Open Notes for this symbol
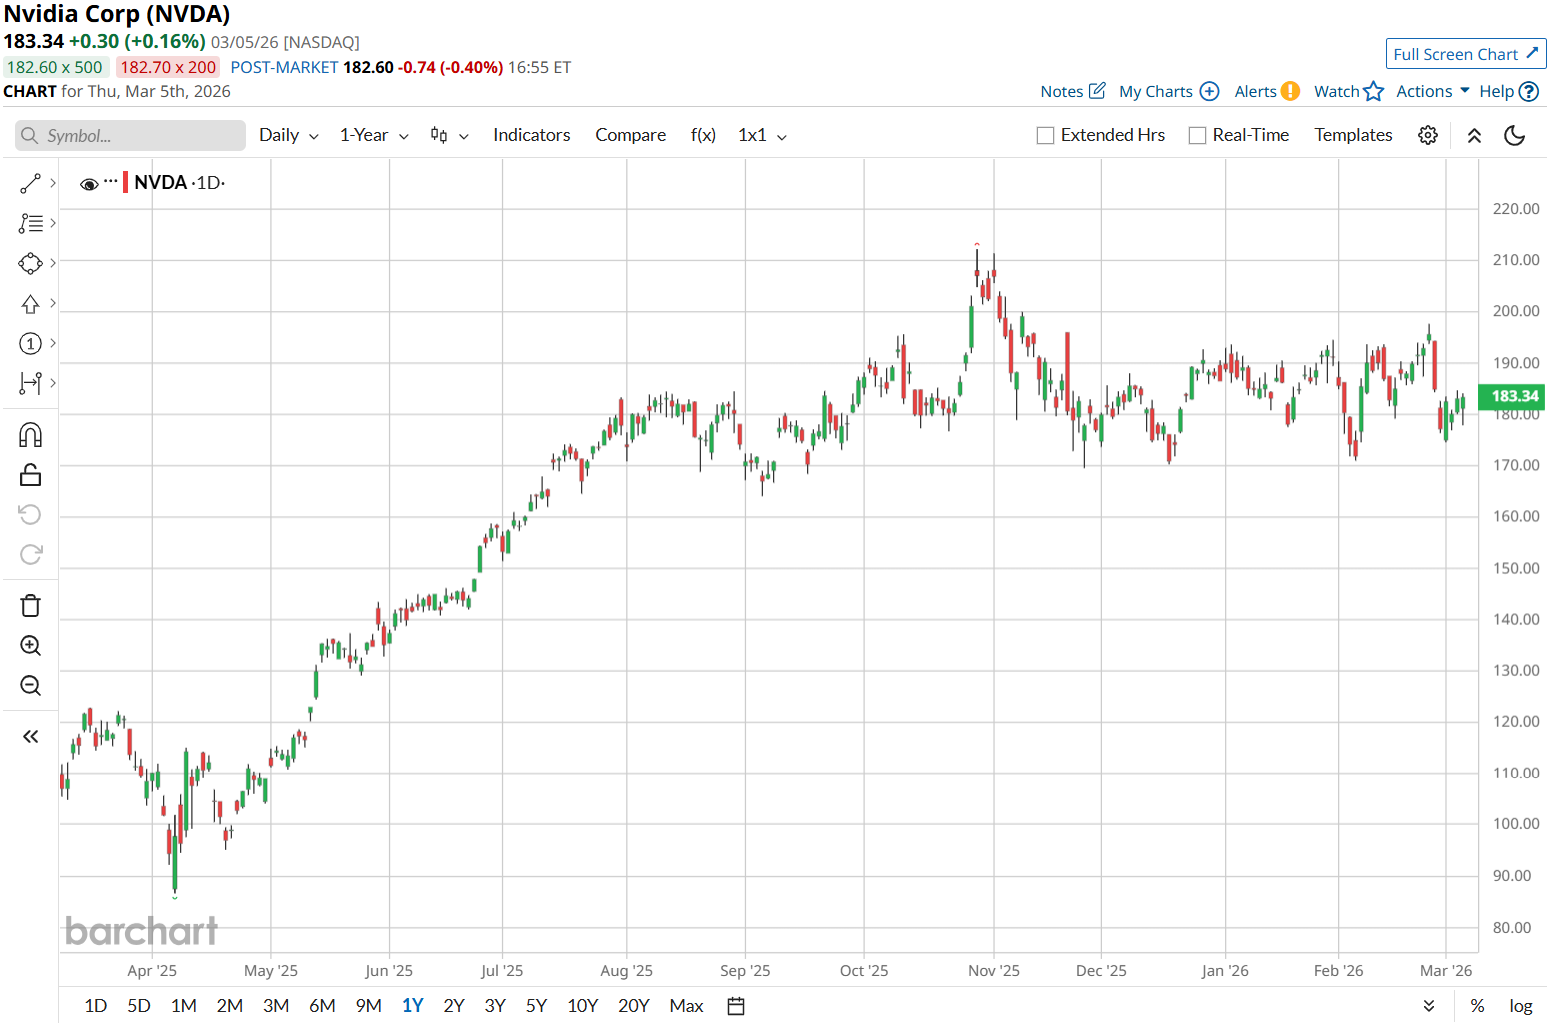This screenshot has width=1548, height=1023. tap(1073, 91)
